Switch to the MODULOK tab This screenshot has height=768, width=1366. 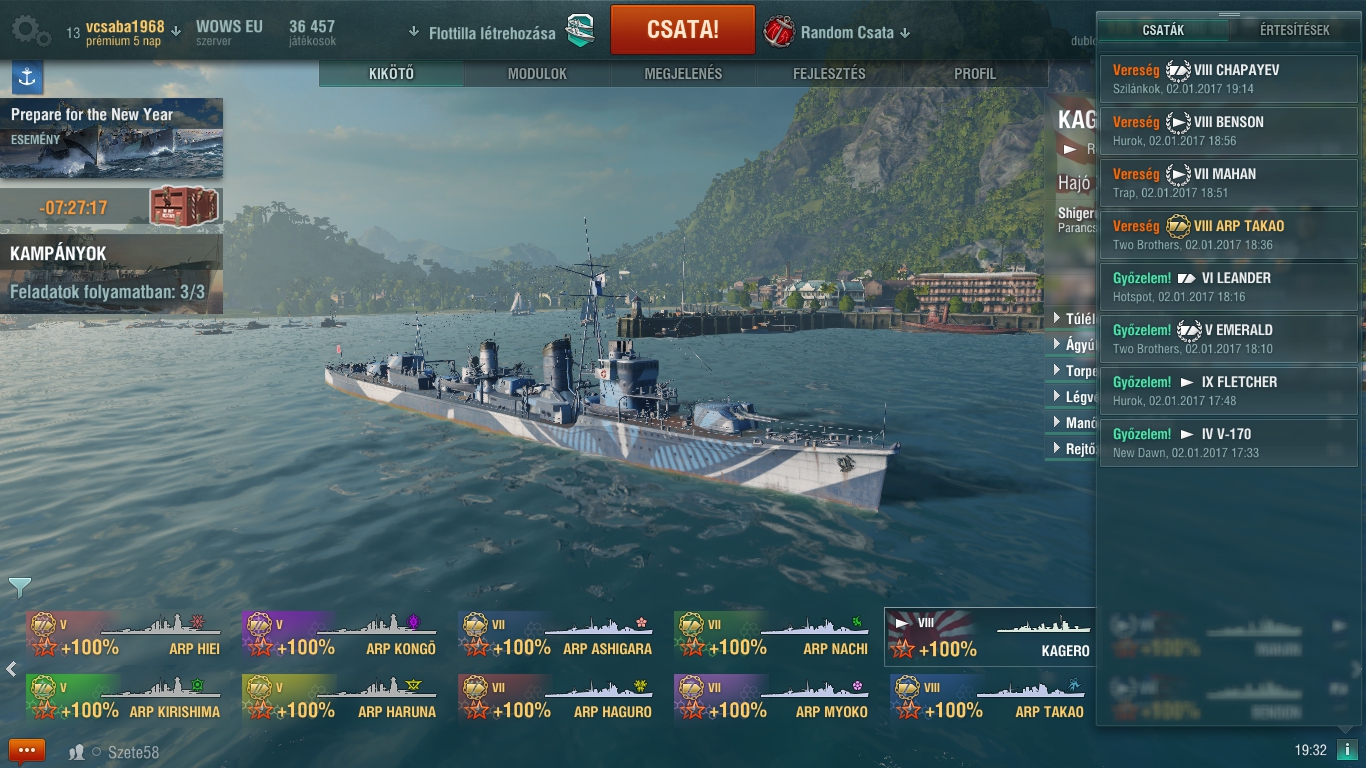(537, 74)
